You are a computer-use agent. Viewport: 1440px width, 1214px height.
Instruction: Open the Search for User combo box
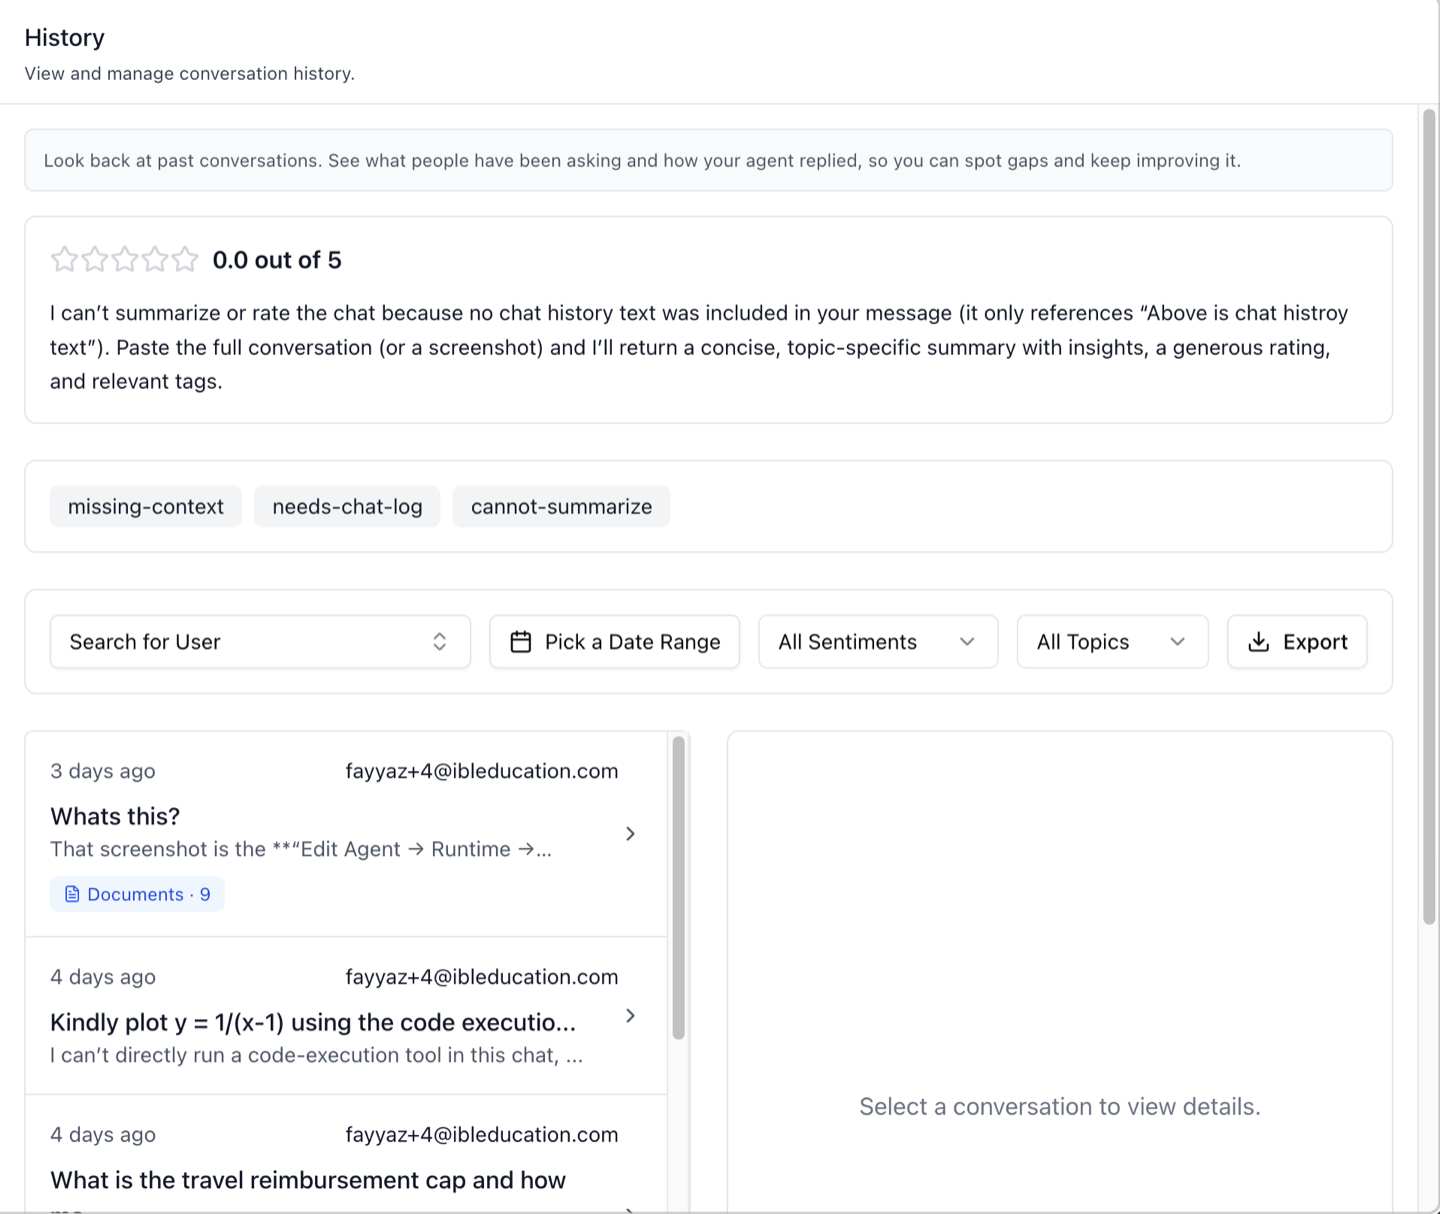click(260, 642)
